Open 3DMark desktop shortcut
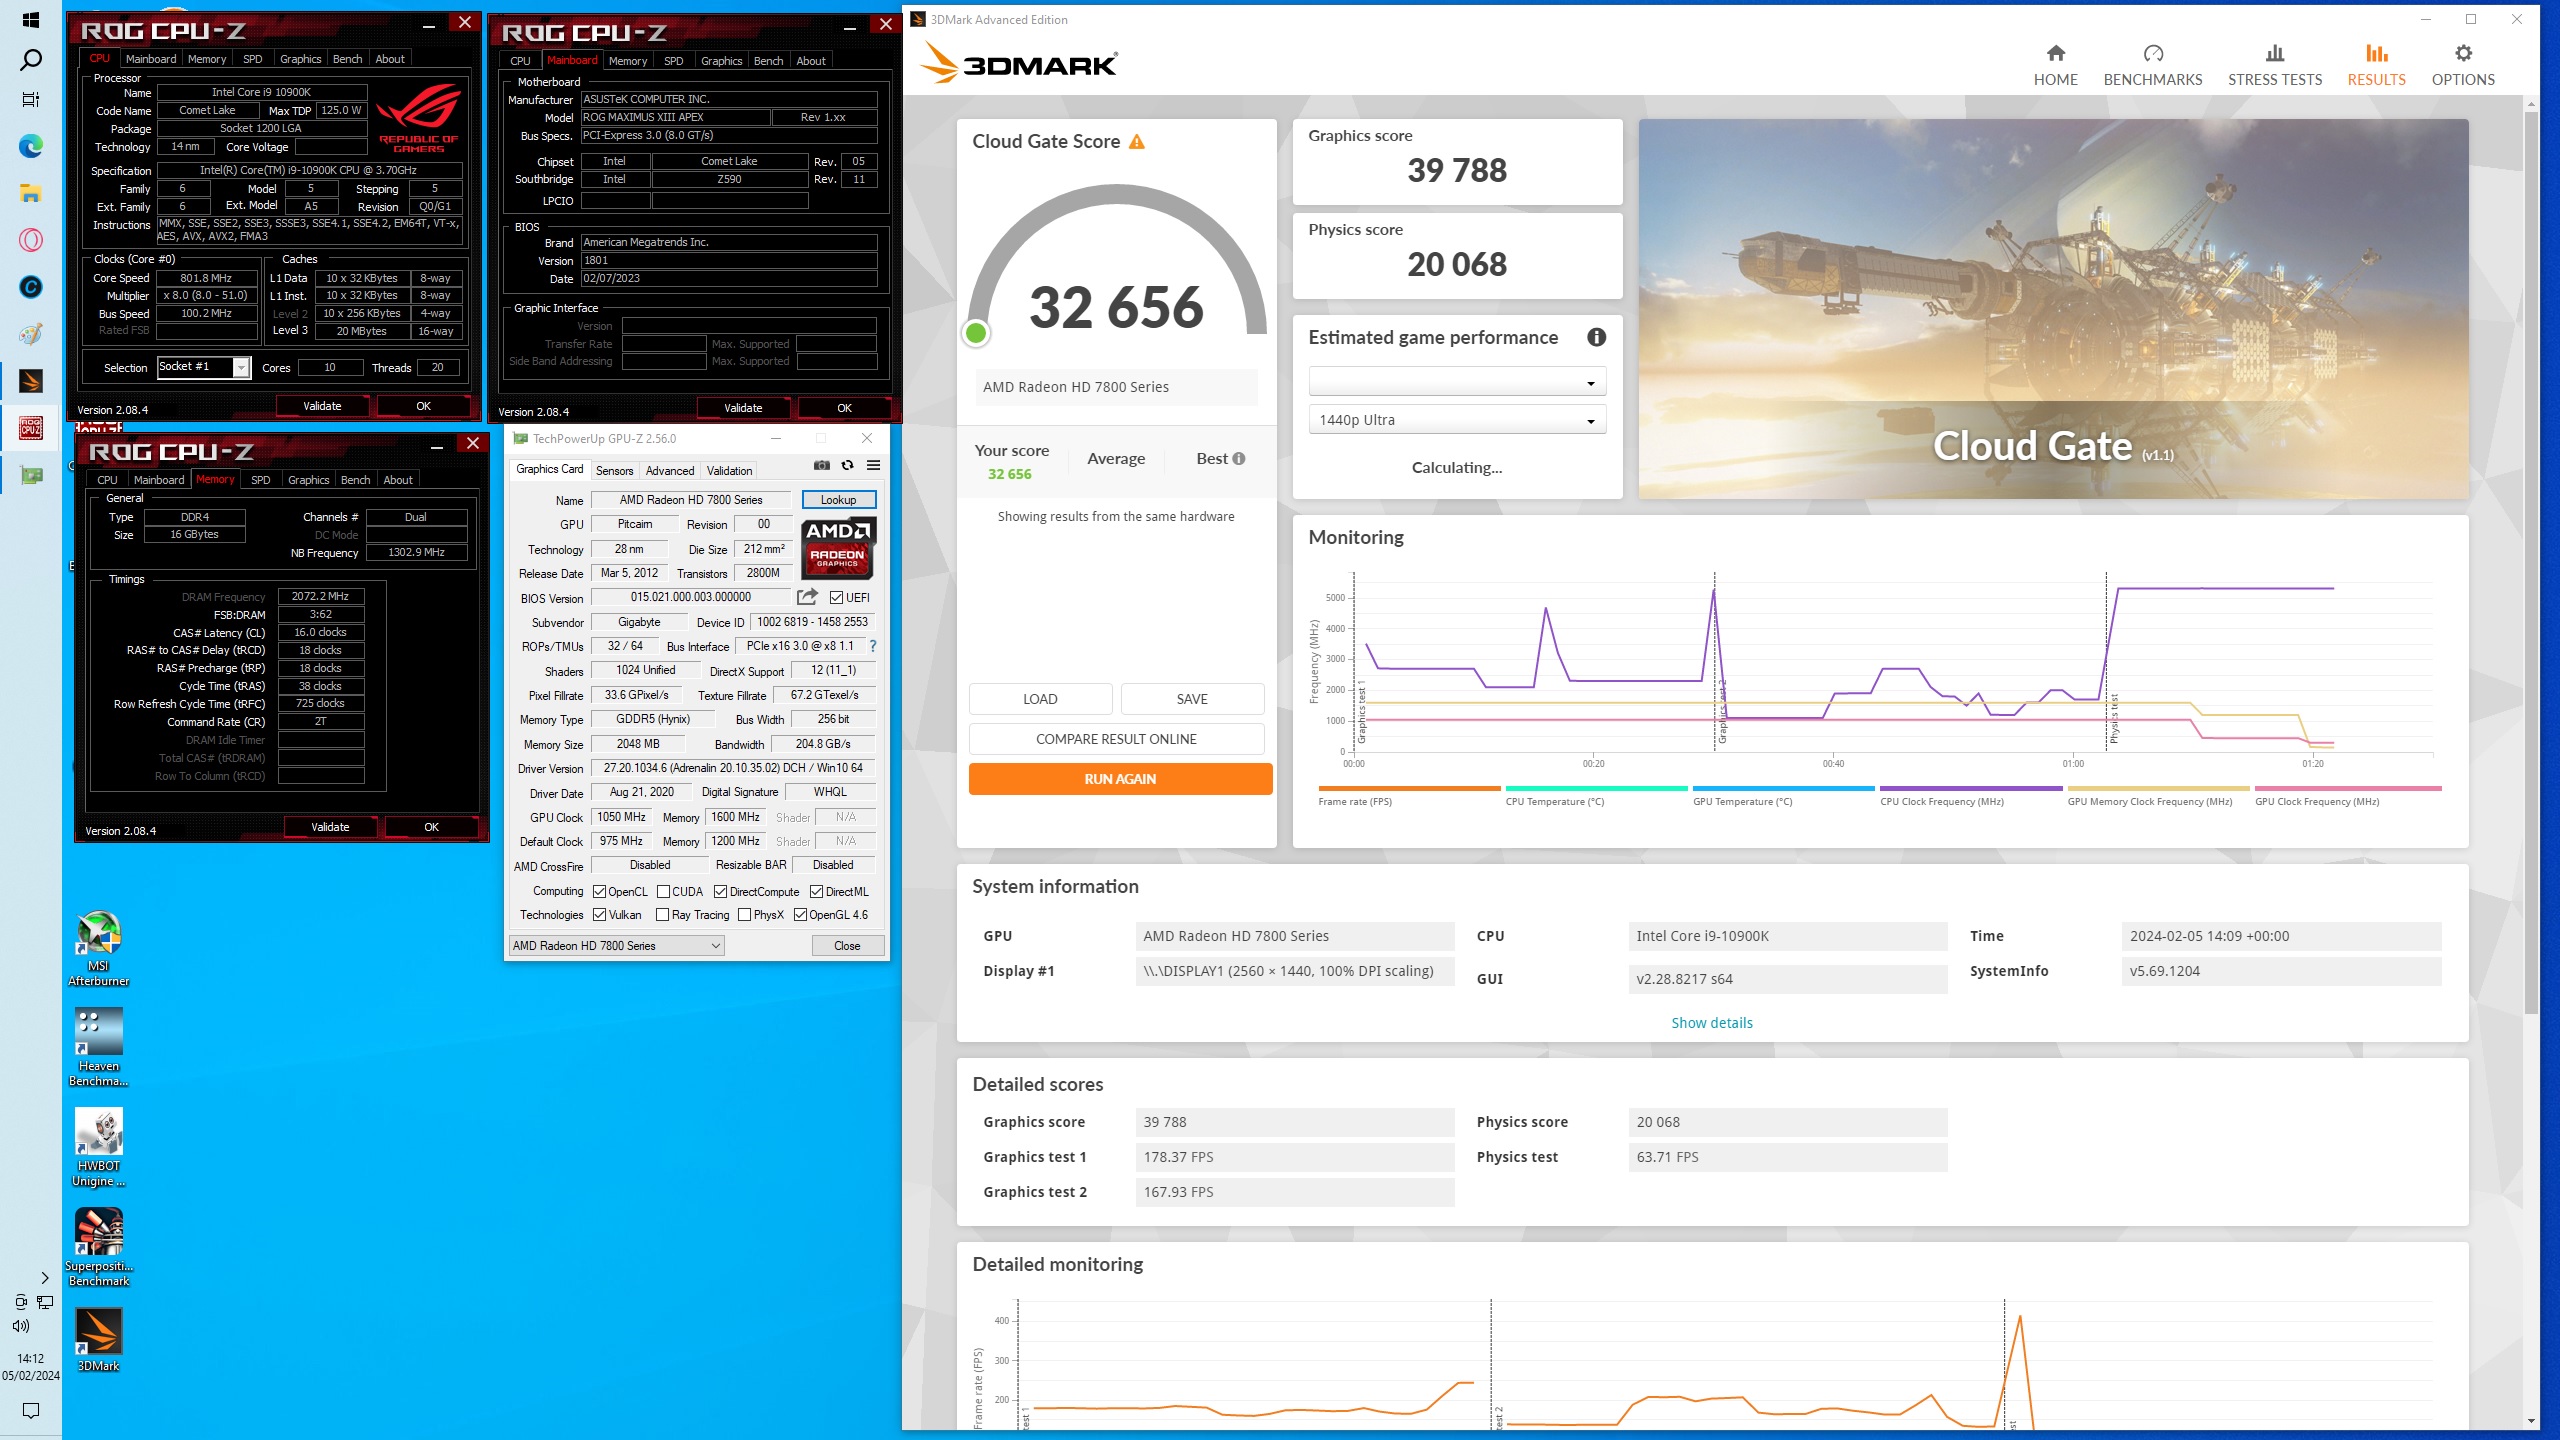2560x1440 pixels. click(x=98, y=1340)
